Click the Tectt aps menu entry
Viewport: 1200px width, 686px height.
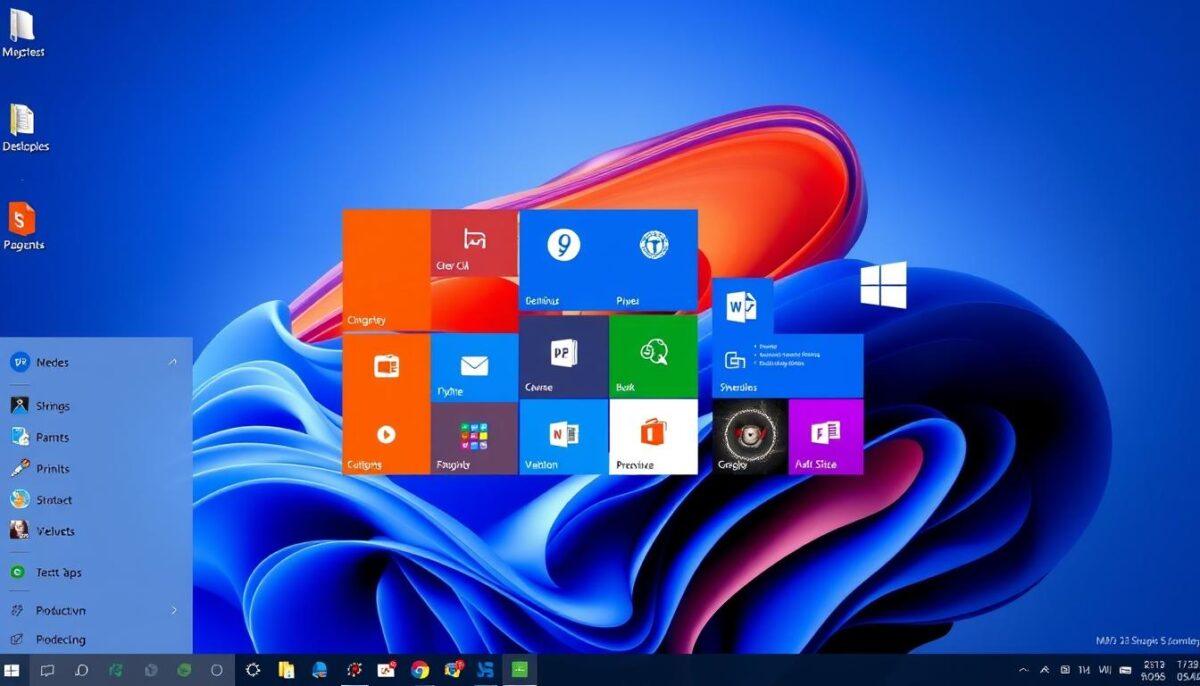[58, 572]
